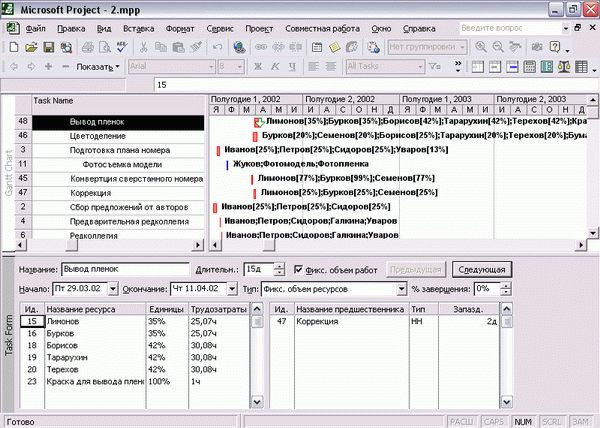Click the Следующая button
Image resolution: width=600 pixels, height=428 pixels.
[x=482, y=270]
